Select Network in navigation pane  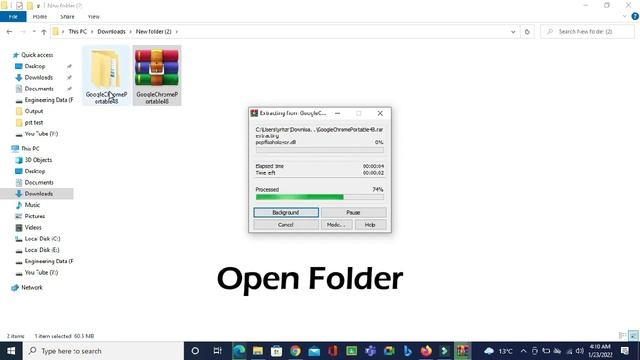31,287
